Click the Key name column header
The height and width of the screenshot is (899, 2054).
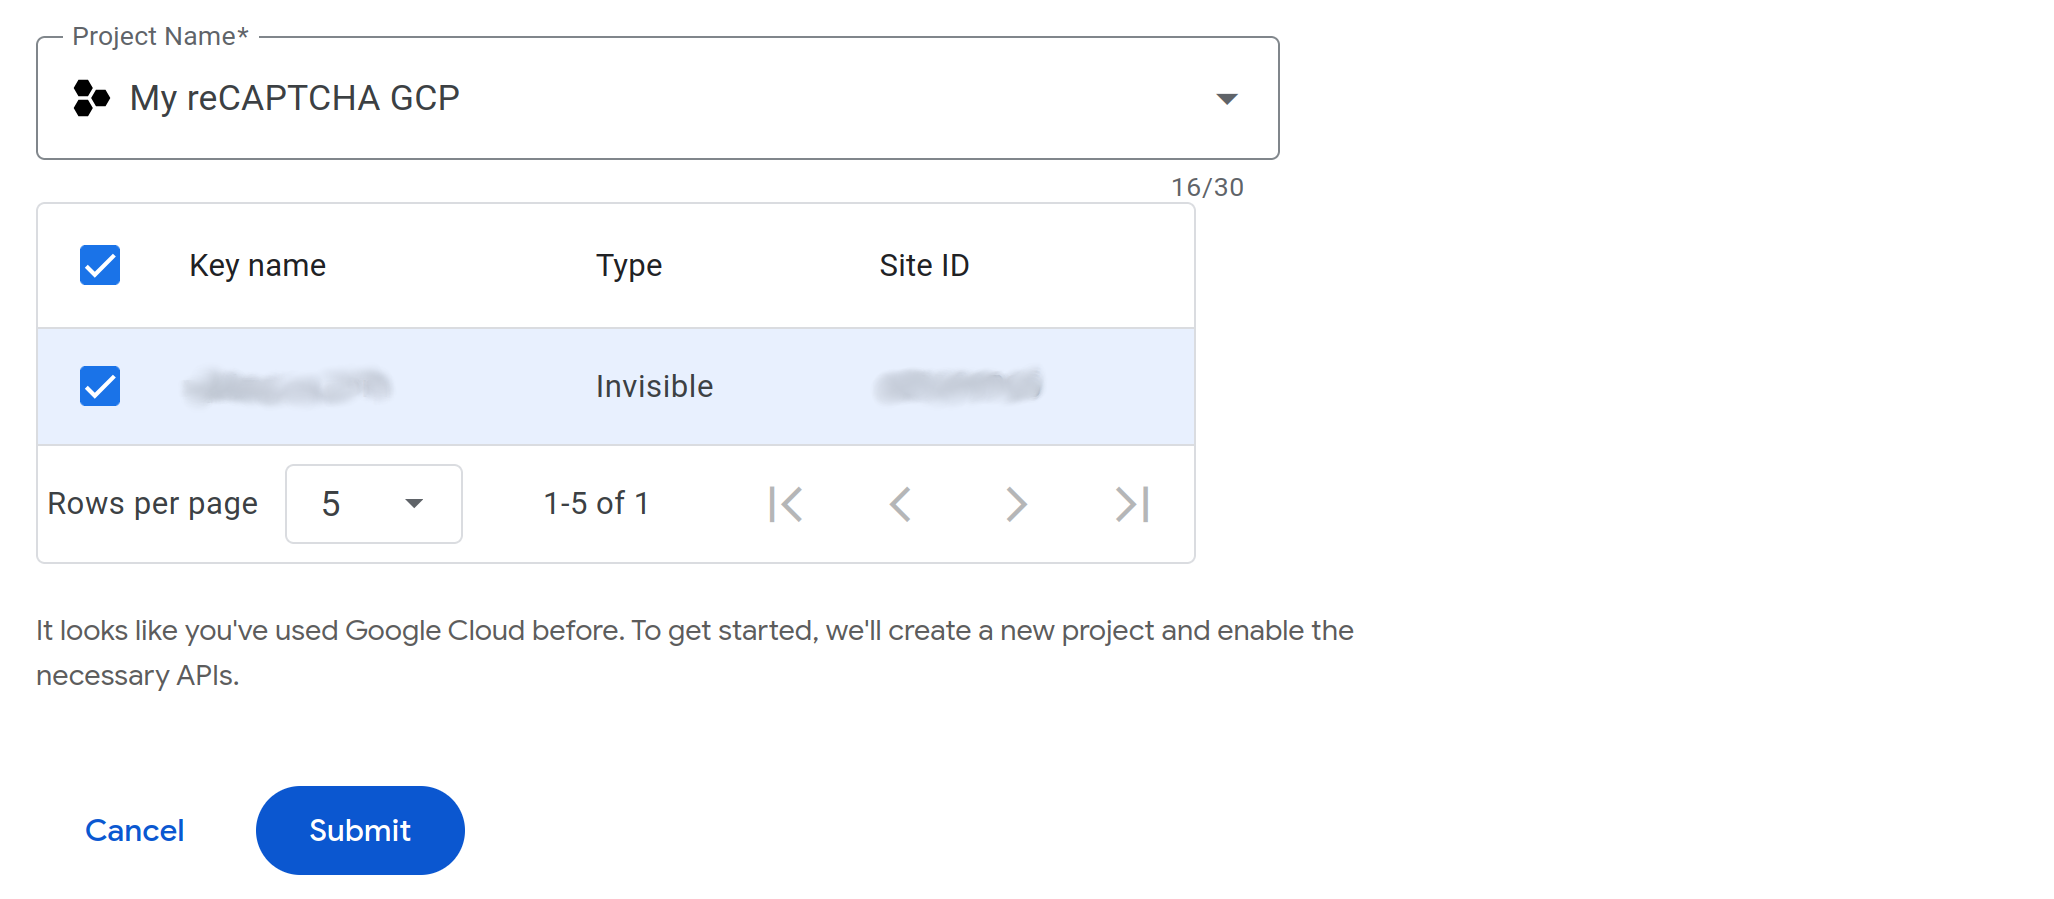[x=258, y=265]
